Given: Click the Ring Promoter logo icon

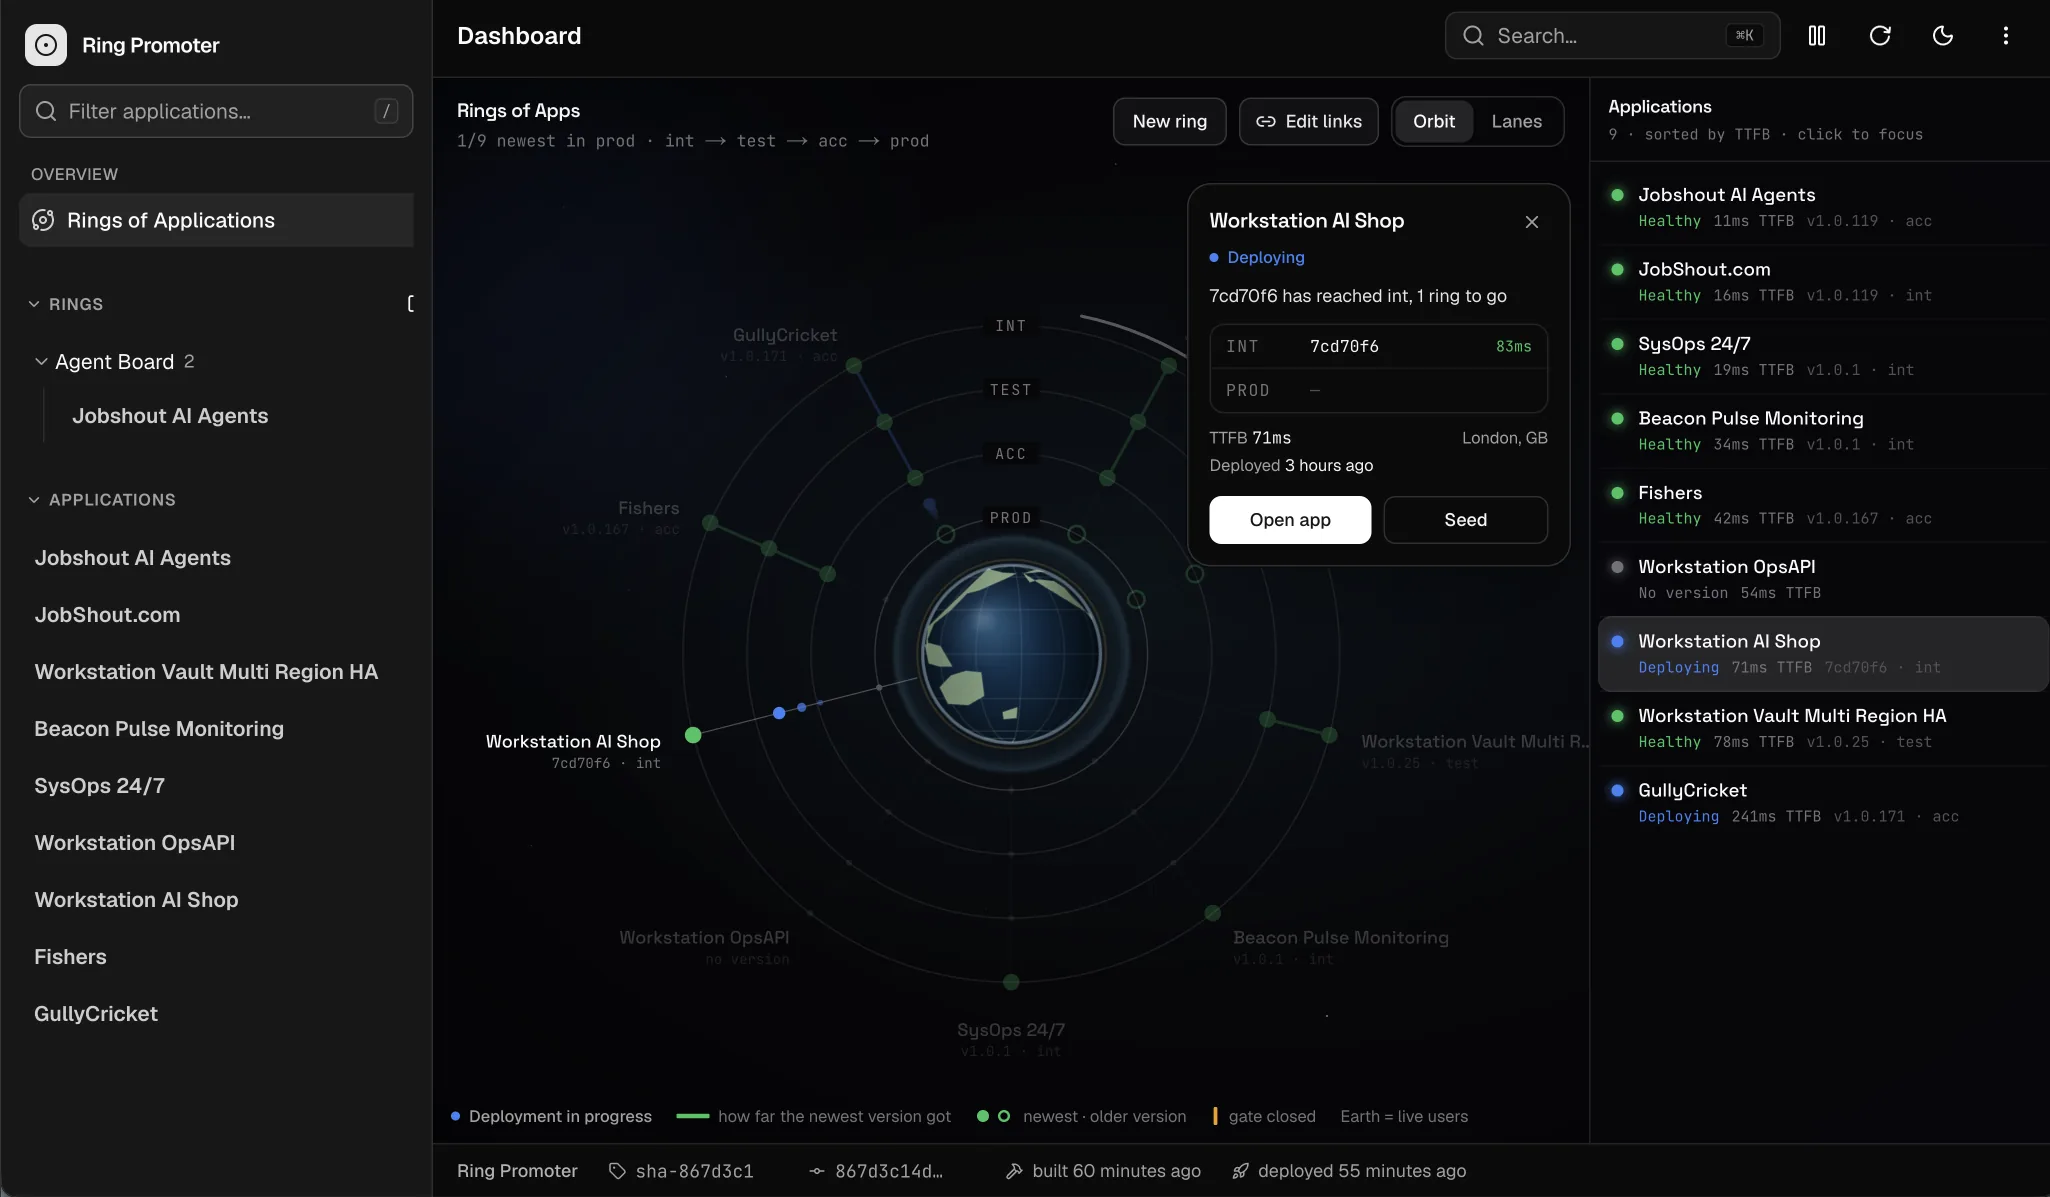Looking at the screenshot, I should pos(46,45).
